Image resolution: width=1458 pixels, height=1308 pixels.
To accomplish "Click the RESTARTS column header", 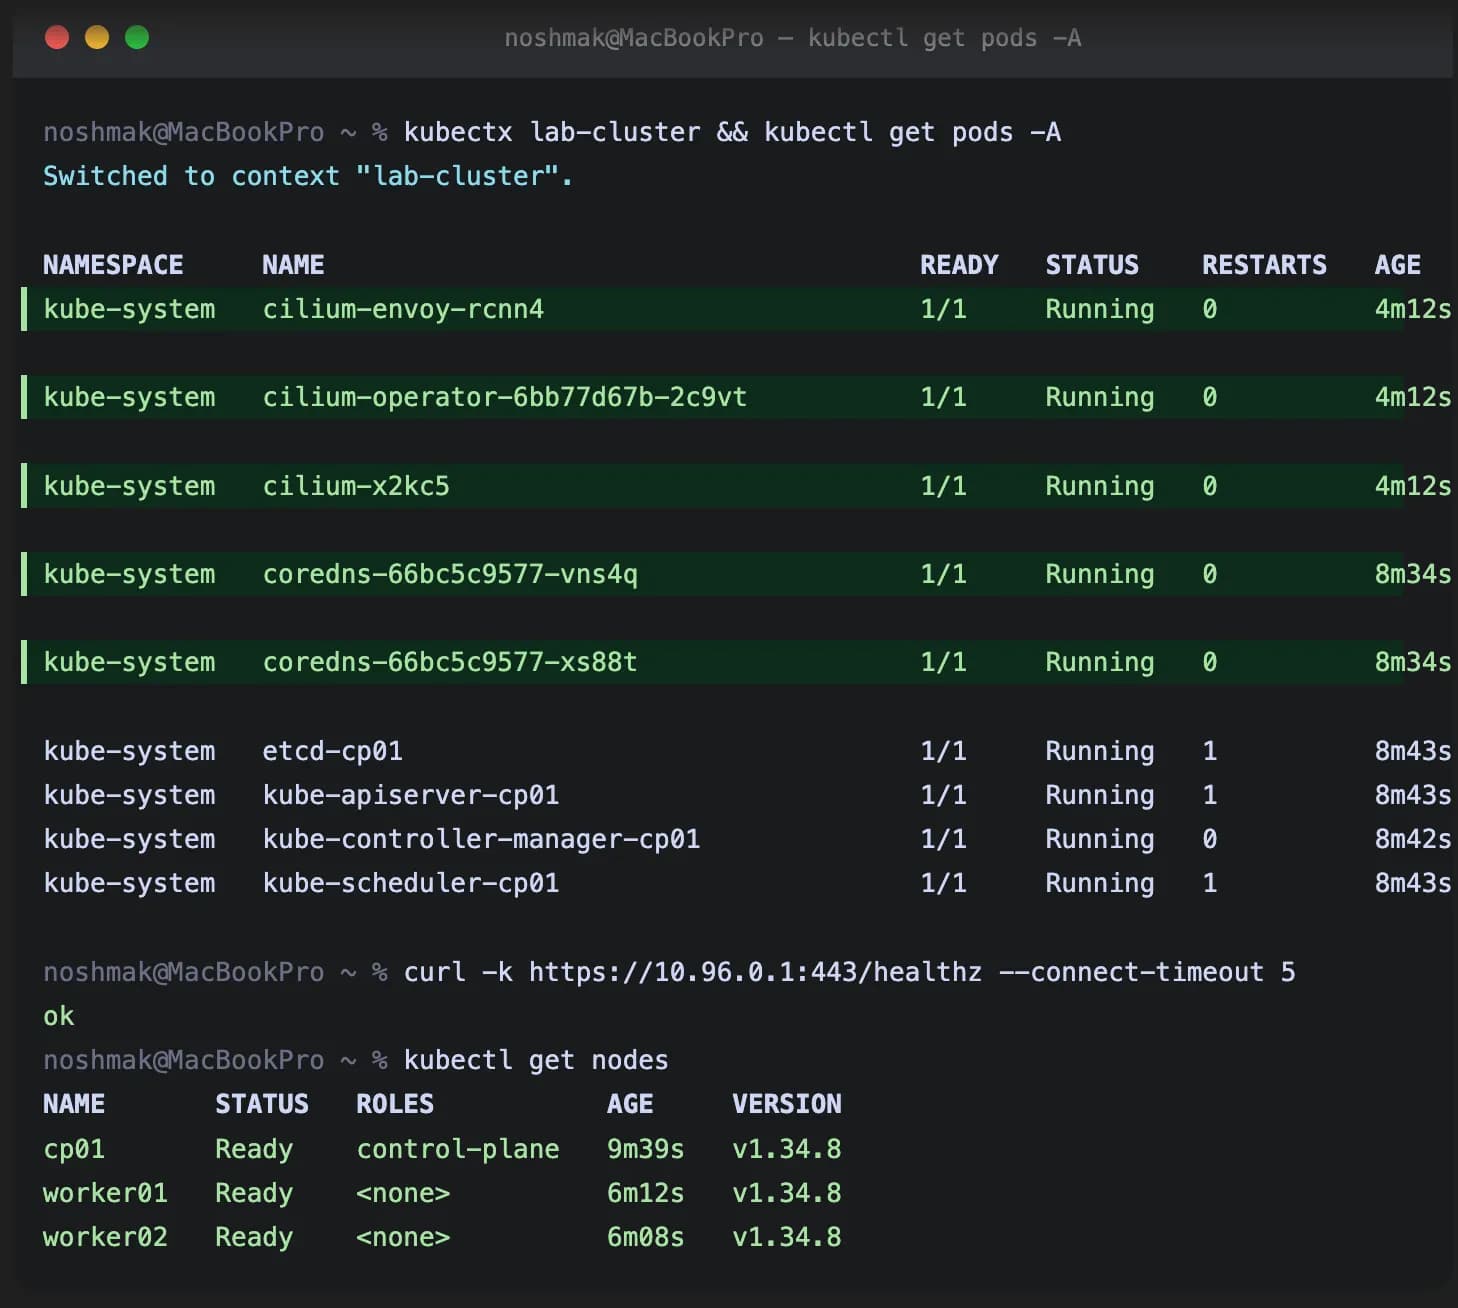I will click(x=1264, y=265).
